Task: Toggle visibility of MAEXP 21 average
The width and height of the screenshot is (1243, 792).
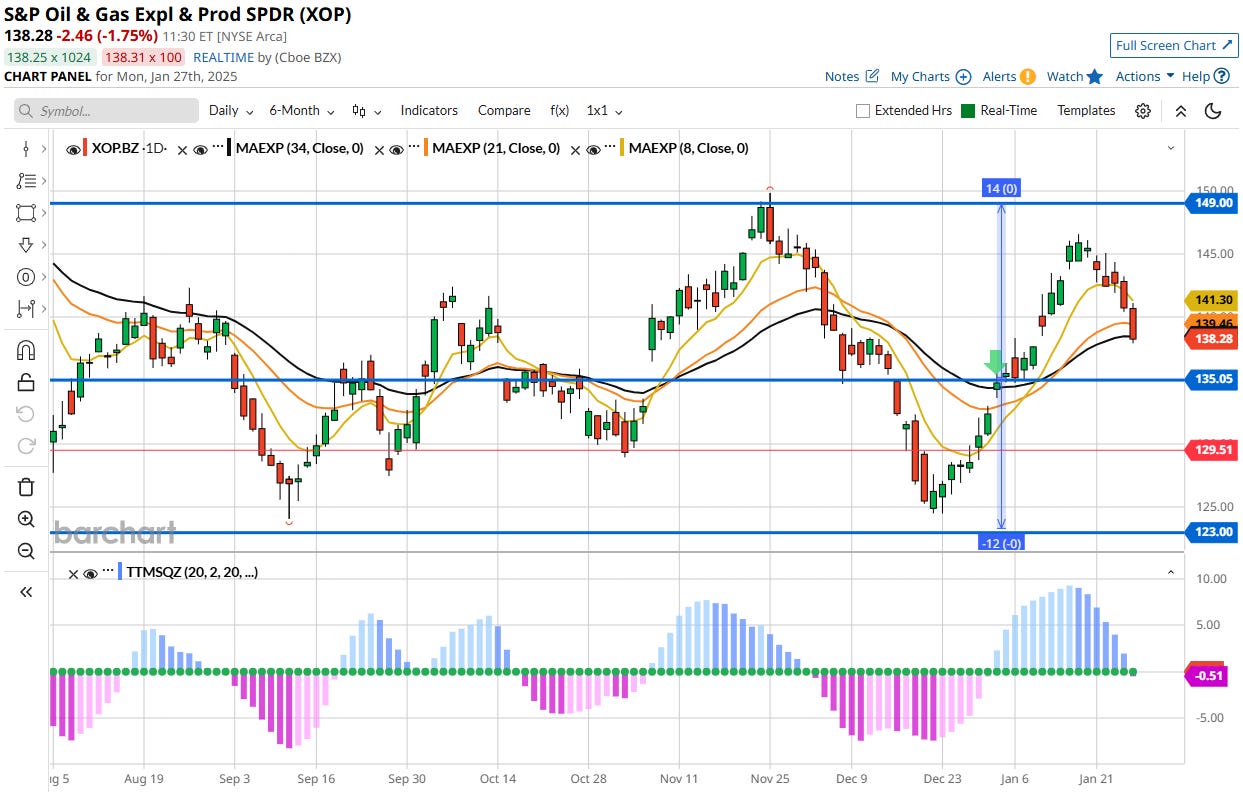Action: [397, 149]
